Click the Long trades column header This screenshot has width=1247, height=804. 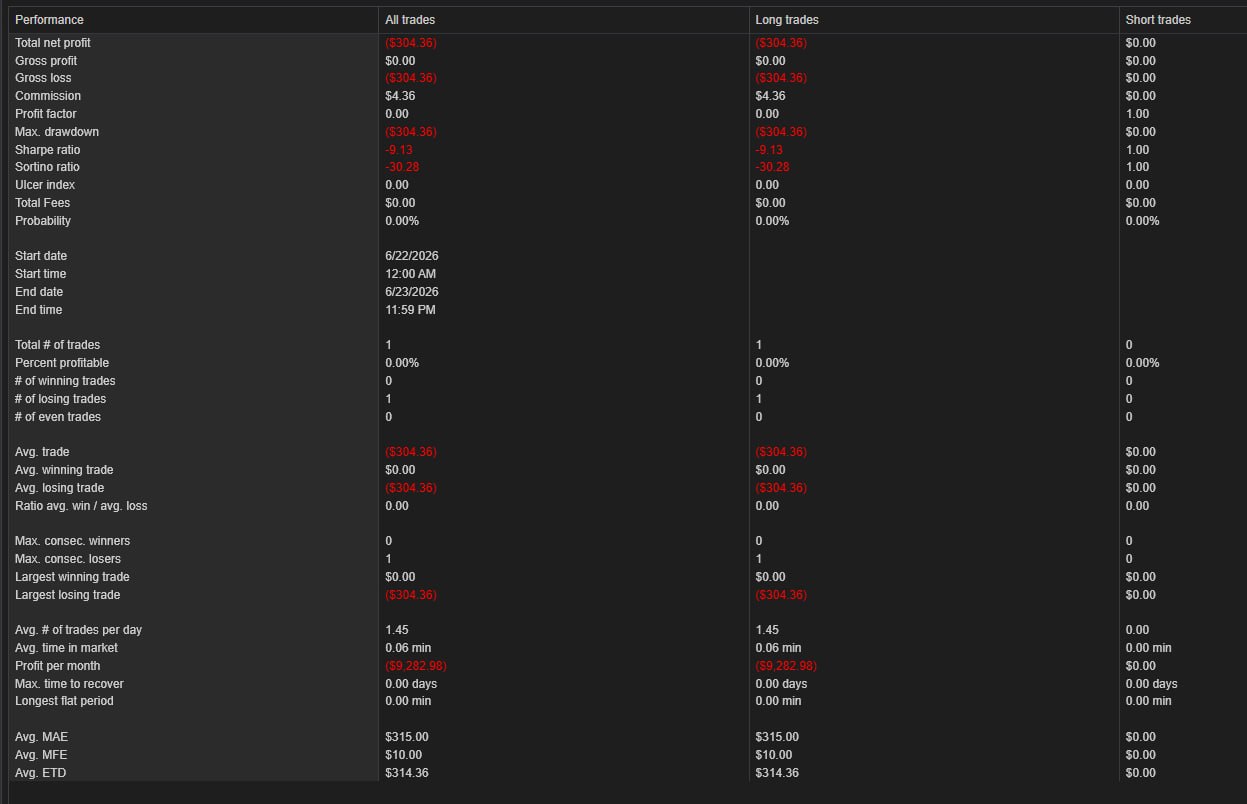pyautogui.click(x=787, y=20)
